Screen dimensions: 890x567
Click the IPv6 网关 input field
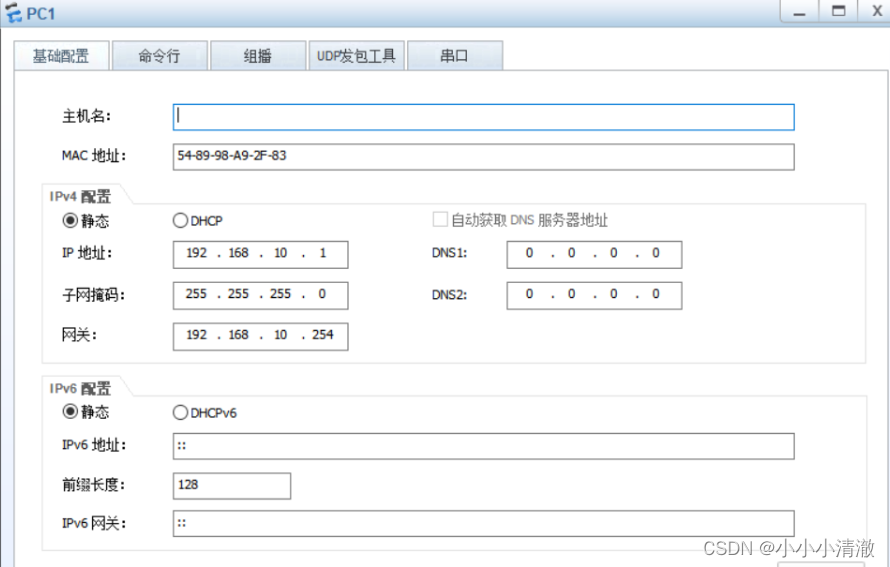pyautogui.click(x=484, y=523)
